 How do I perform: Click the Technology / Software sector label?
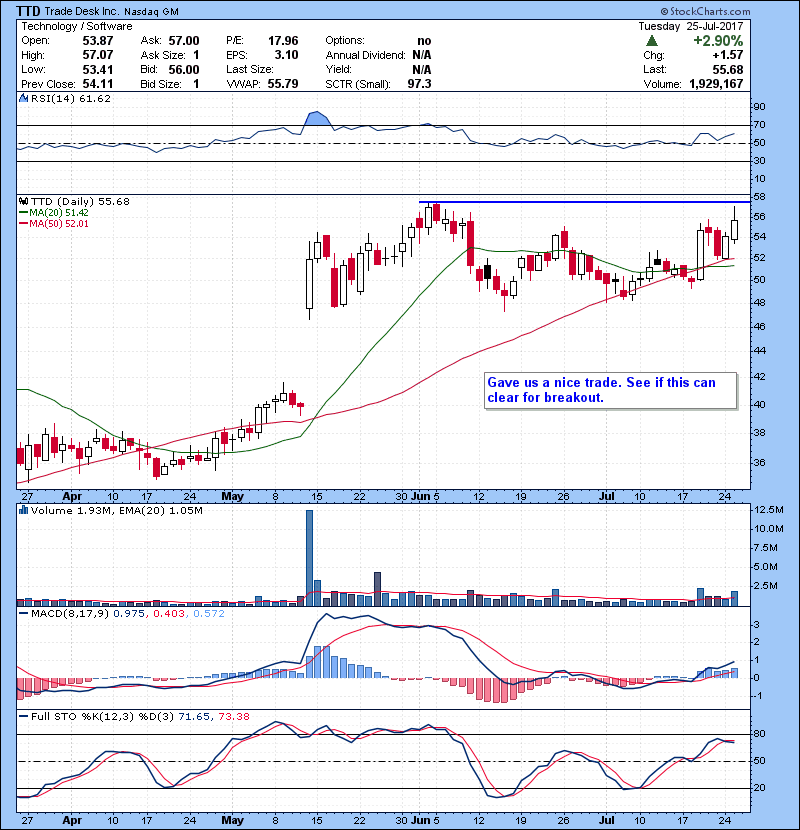pyautogui.click(x=77, y=26)
